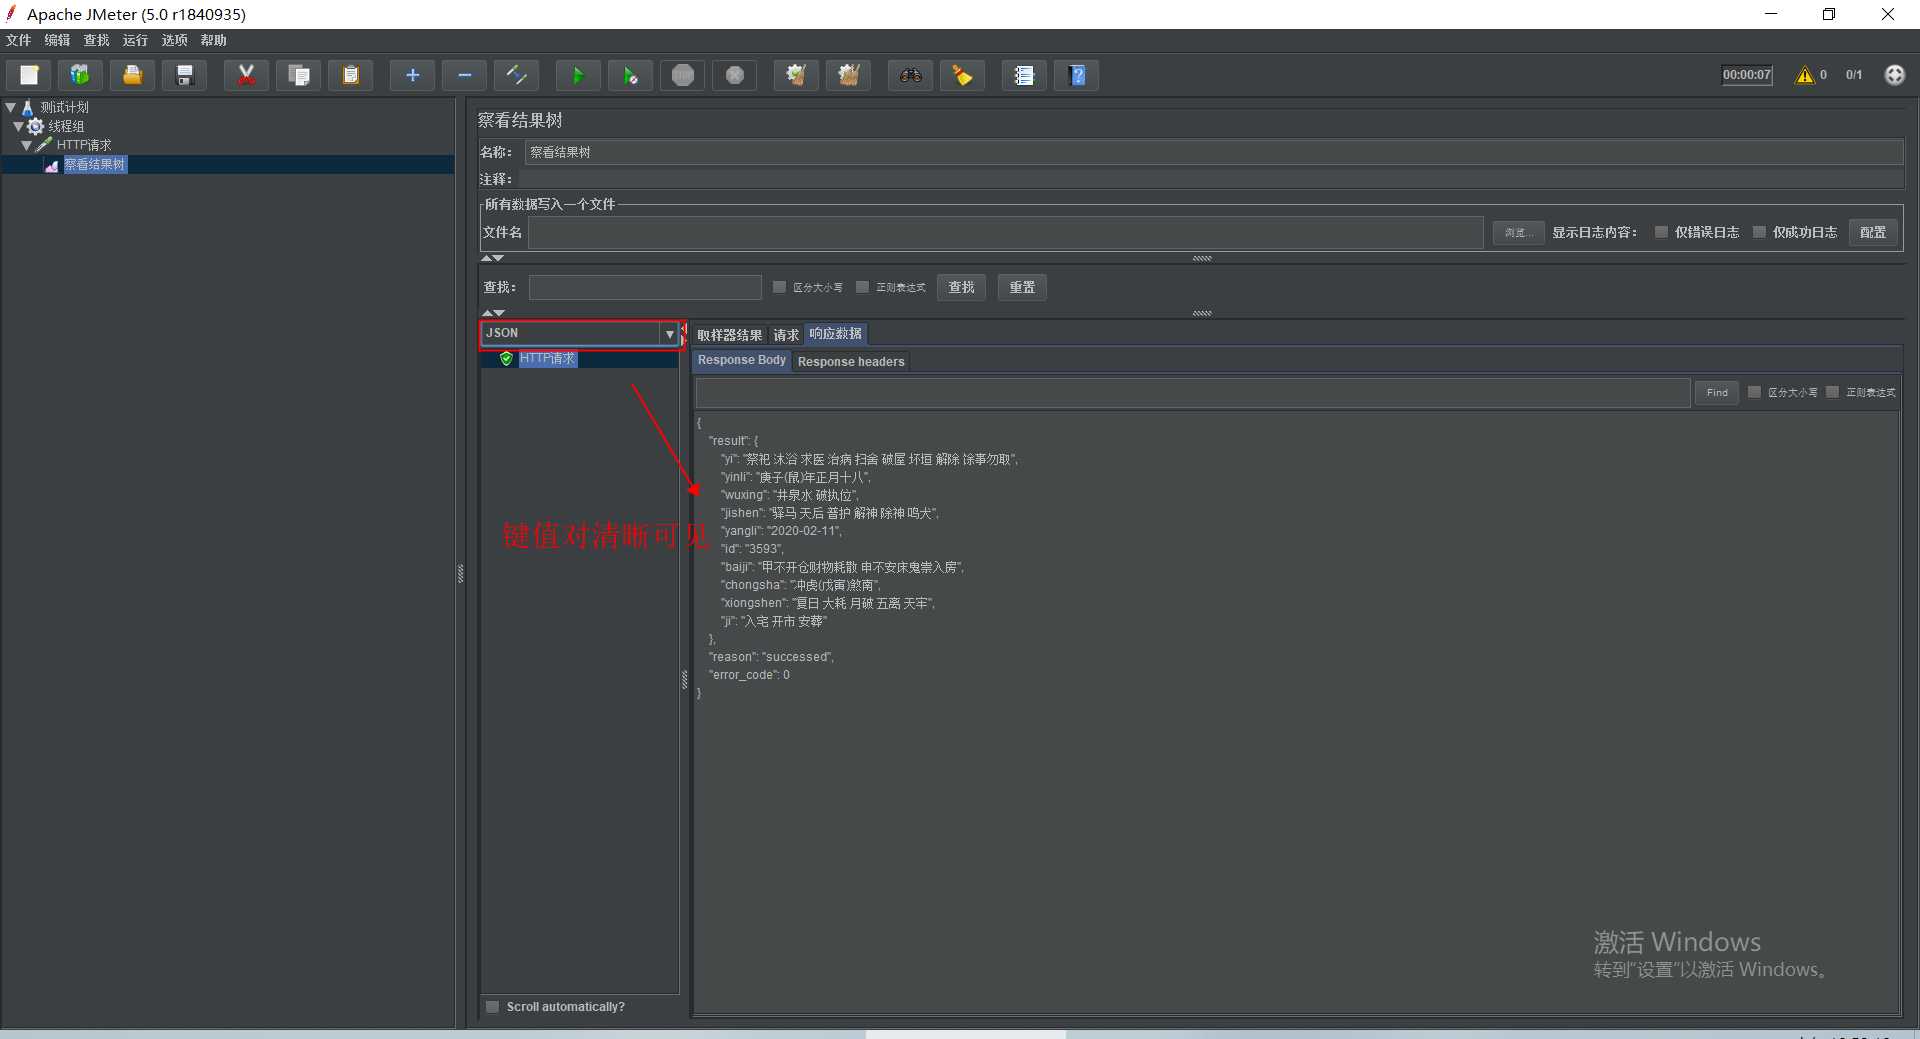Click the 重置 button
The width and height of the screenshot is (1920, 1039).
1022,287
